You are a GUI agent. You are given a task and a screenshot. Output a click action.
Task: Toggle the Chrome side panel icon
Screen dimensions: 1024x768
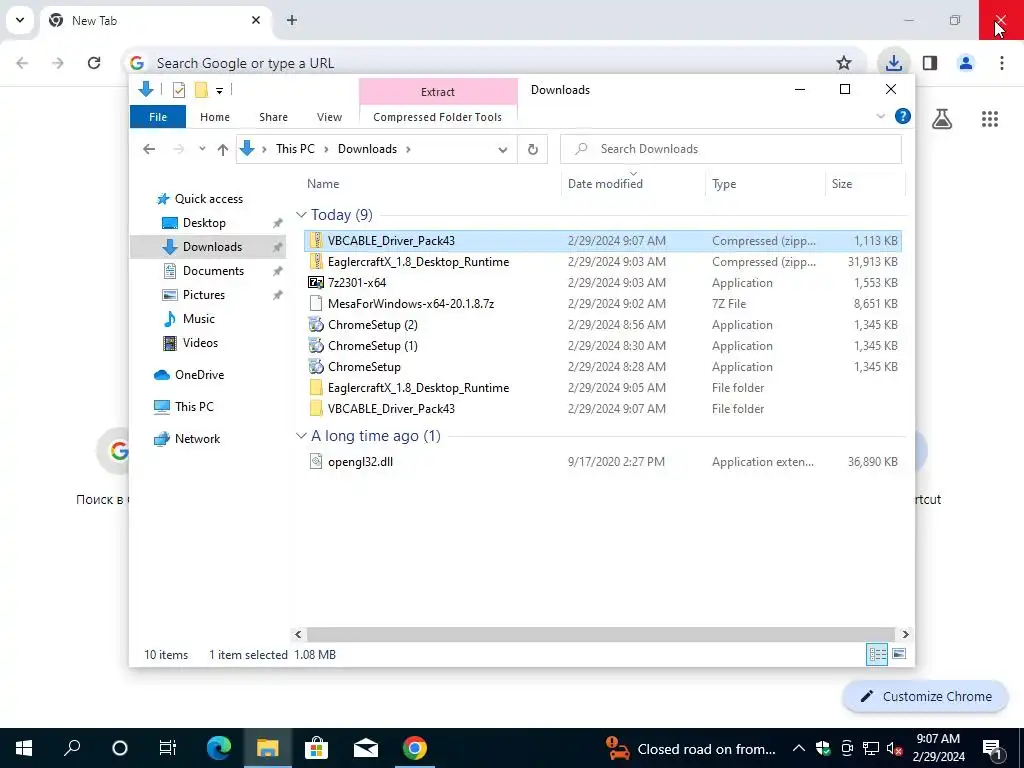coord(930,63)
